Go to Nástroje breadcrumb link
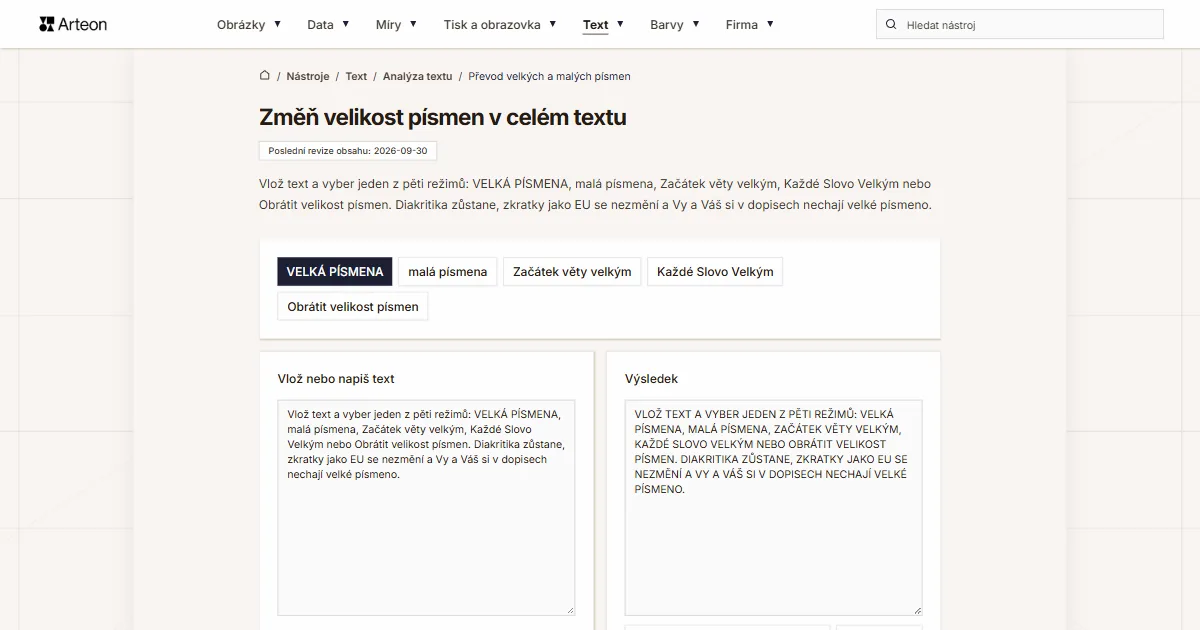Image resolution: width=1200 pixels, height=630 pixels. click(308, 76)
